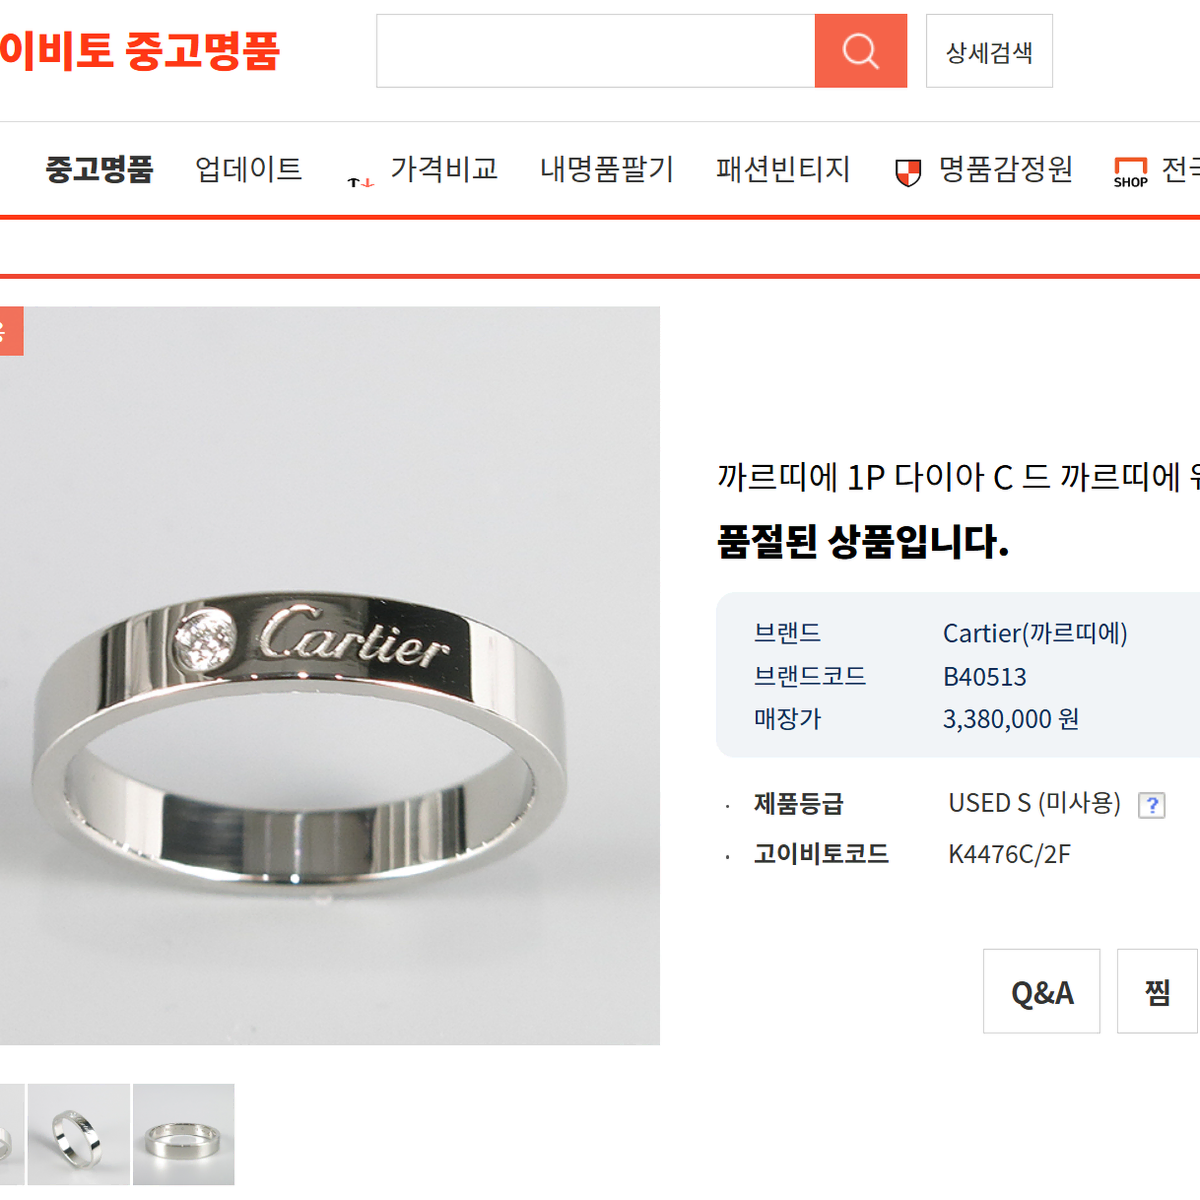The height and width of the screenshot is (1200, 1200).
Task: Click the 고이비토 중고명품 site logo
Action: 140,51
